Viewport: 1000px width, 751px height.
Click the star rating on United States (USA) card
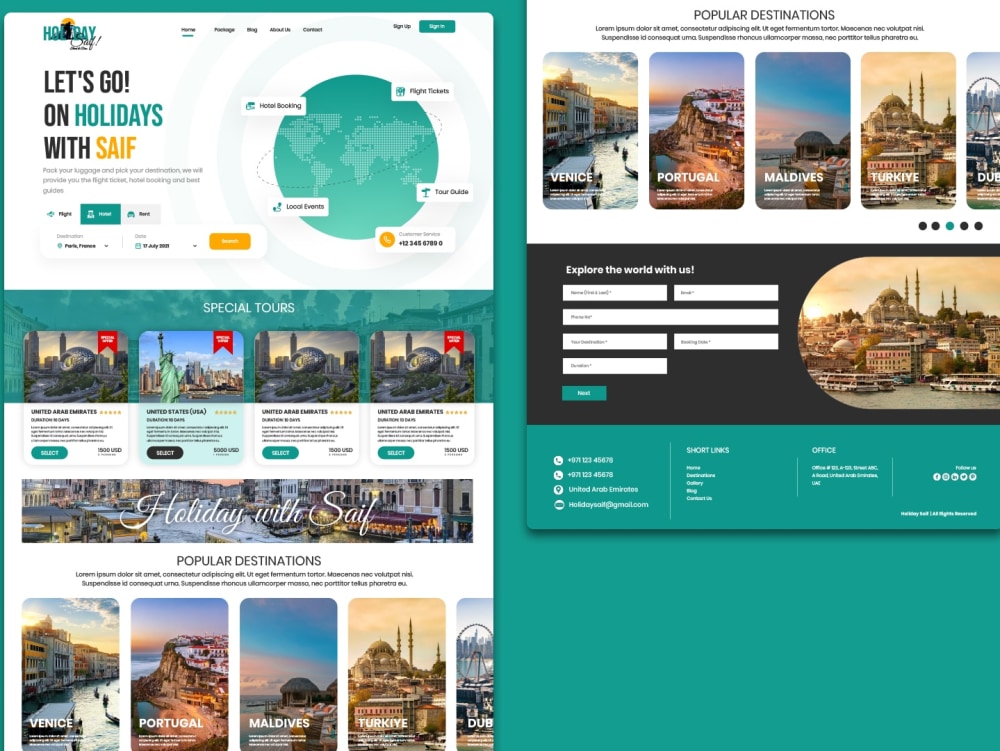pos(226,412)
